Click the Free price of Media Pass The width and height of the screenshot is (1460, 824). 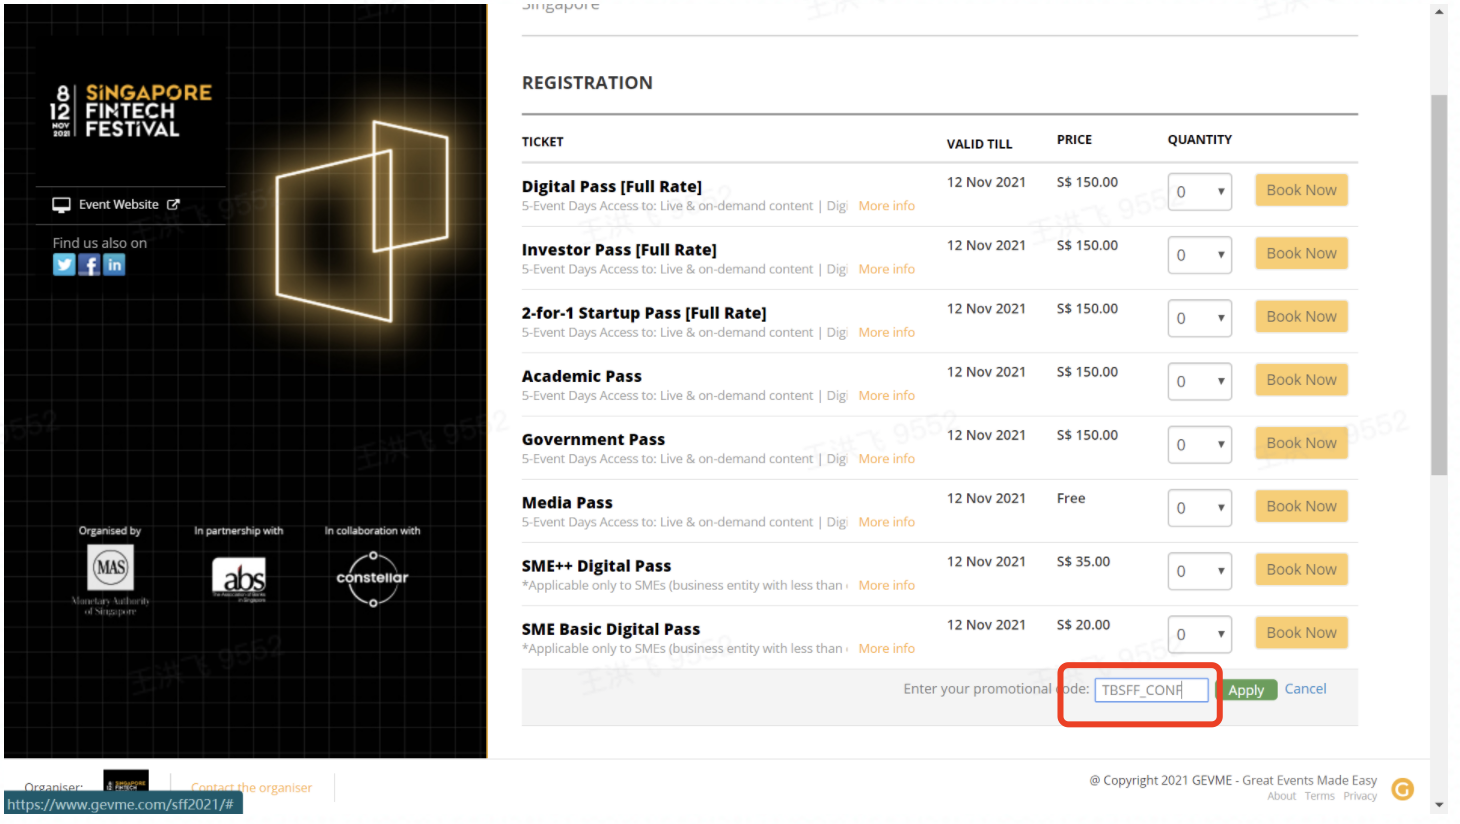point(1071,498)
